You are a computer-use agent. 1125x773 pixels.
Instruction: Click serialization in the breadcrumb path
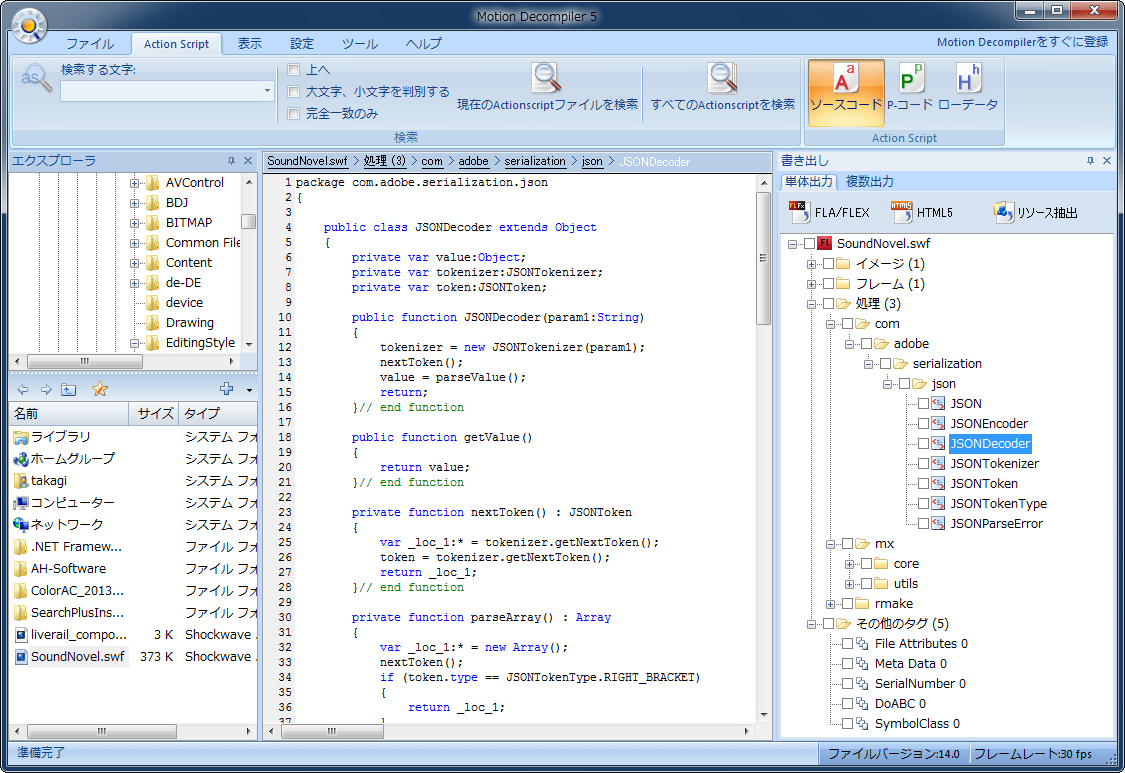tap(535, 161)
